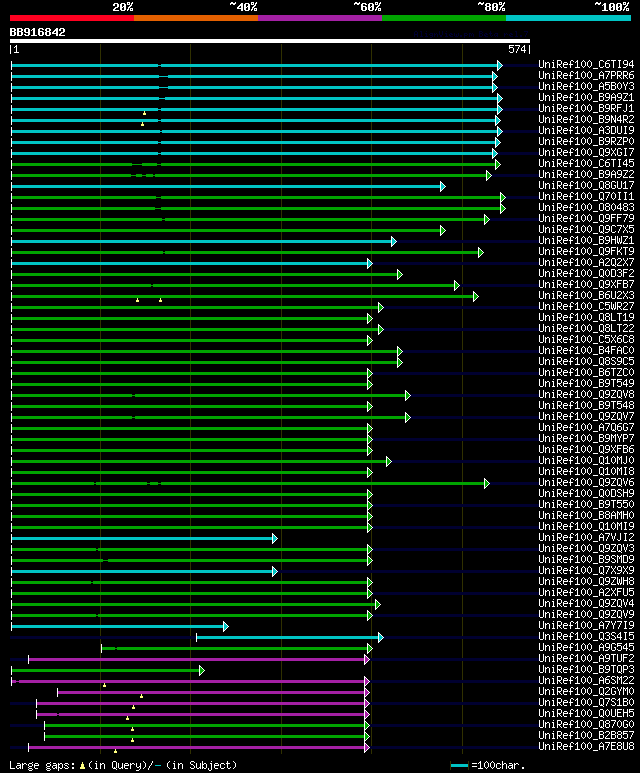The width and height of the screenshot is (640, 773).
Task: Select hit label UniRef100_B9SMD9
Action: click(x=586, y=560)
